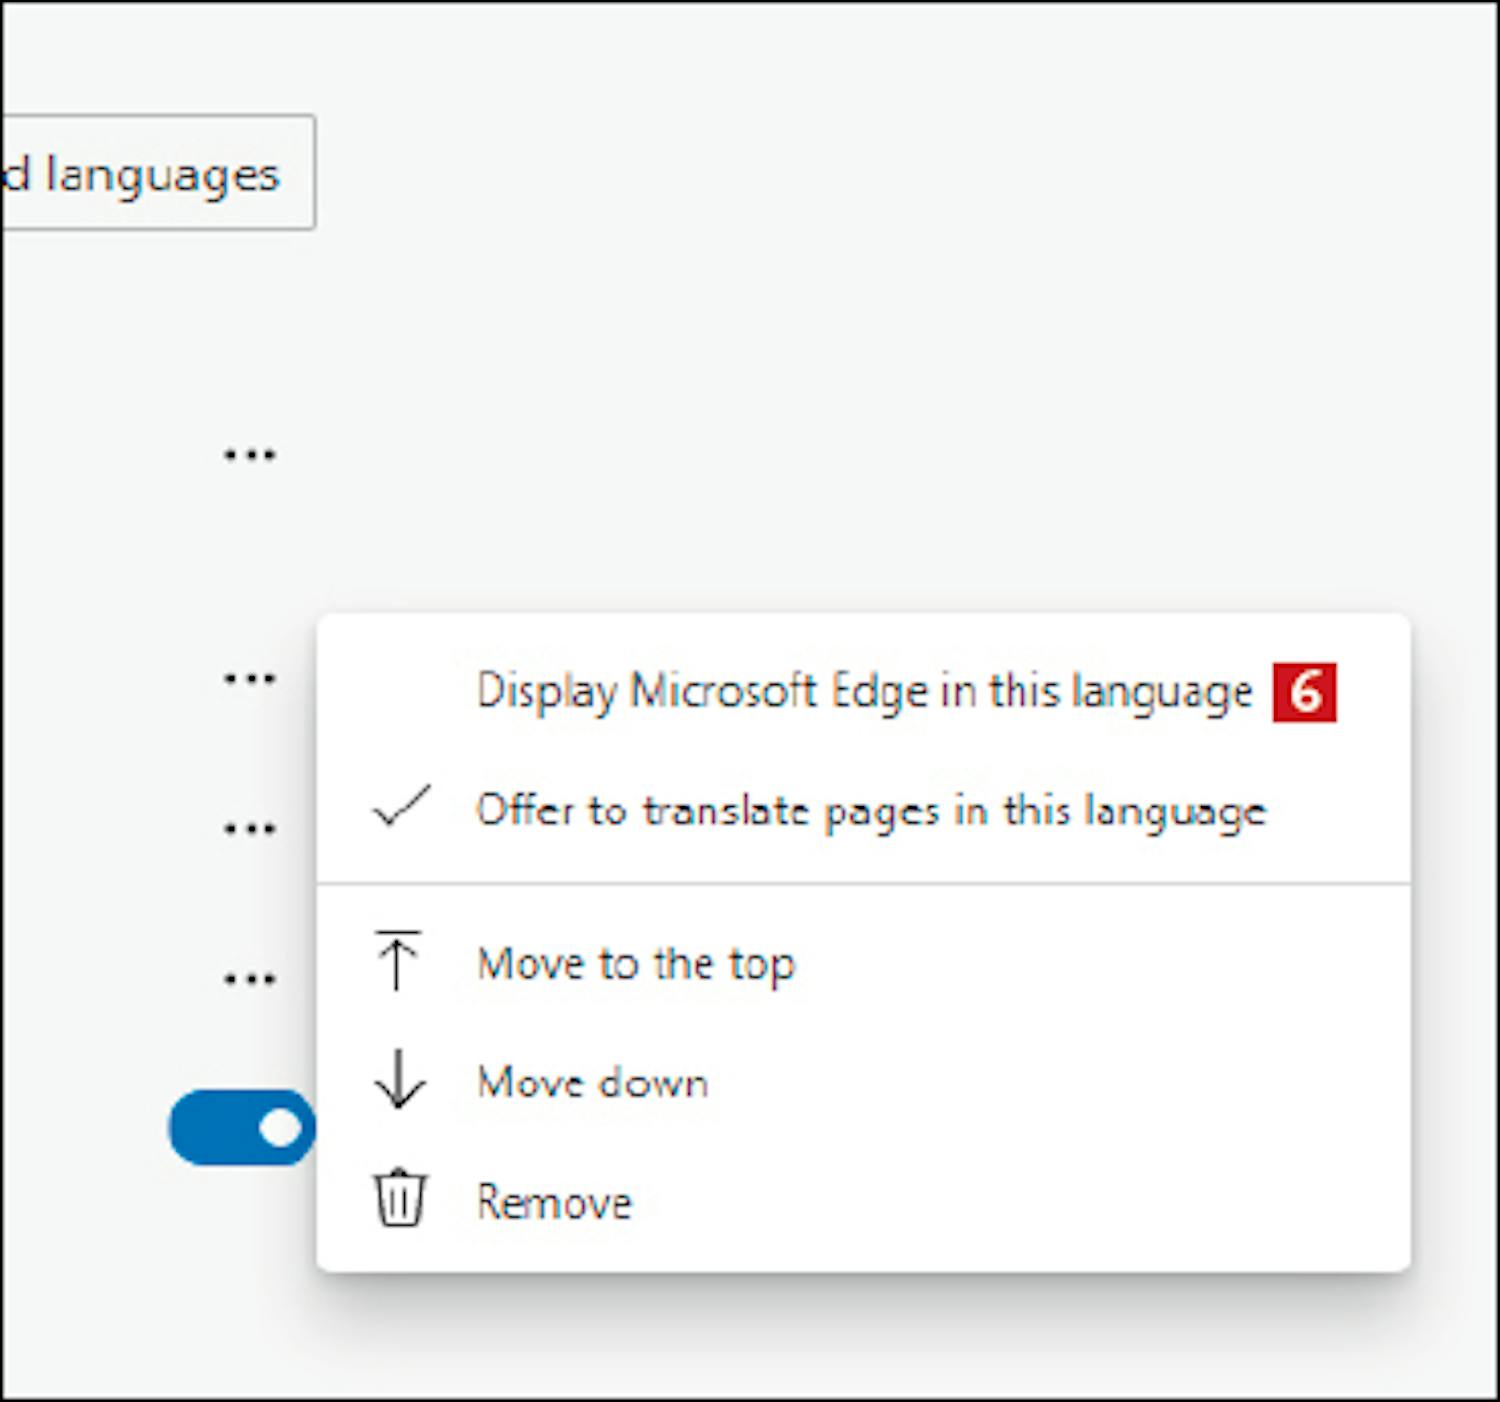1500x1402 pixels.
Task: Click the three-dot button just above the blue toggle
Action: pyautogui.click(x=249, y=979)
